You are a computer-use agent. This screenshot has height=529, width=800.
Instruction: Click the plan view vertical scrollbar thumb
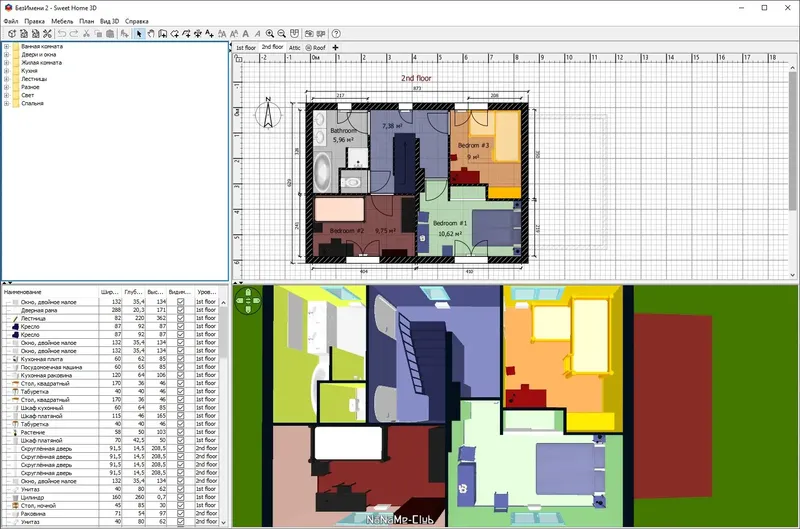(792, 140)
